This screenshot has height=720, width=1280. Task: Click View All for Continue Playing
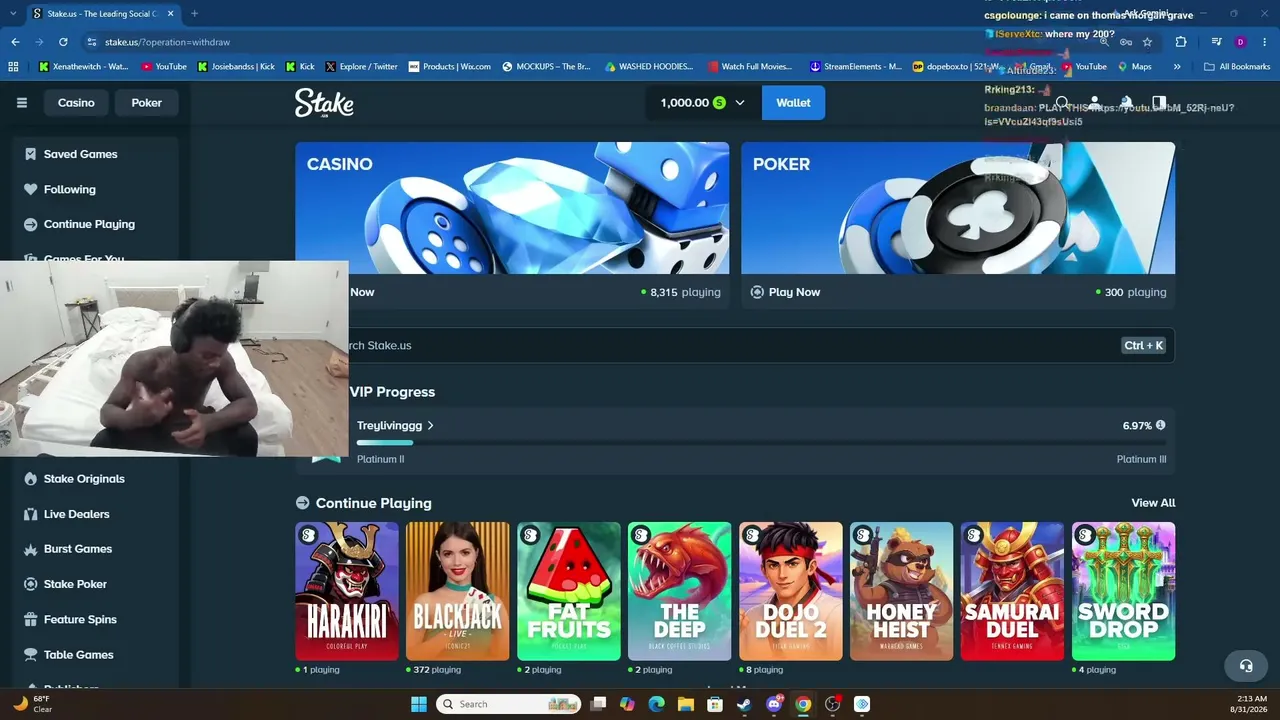click(1153, 503)
